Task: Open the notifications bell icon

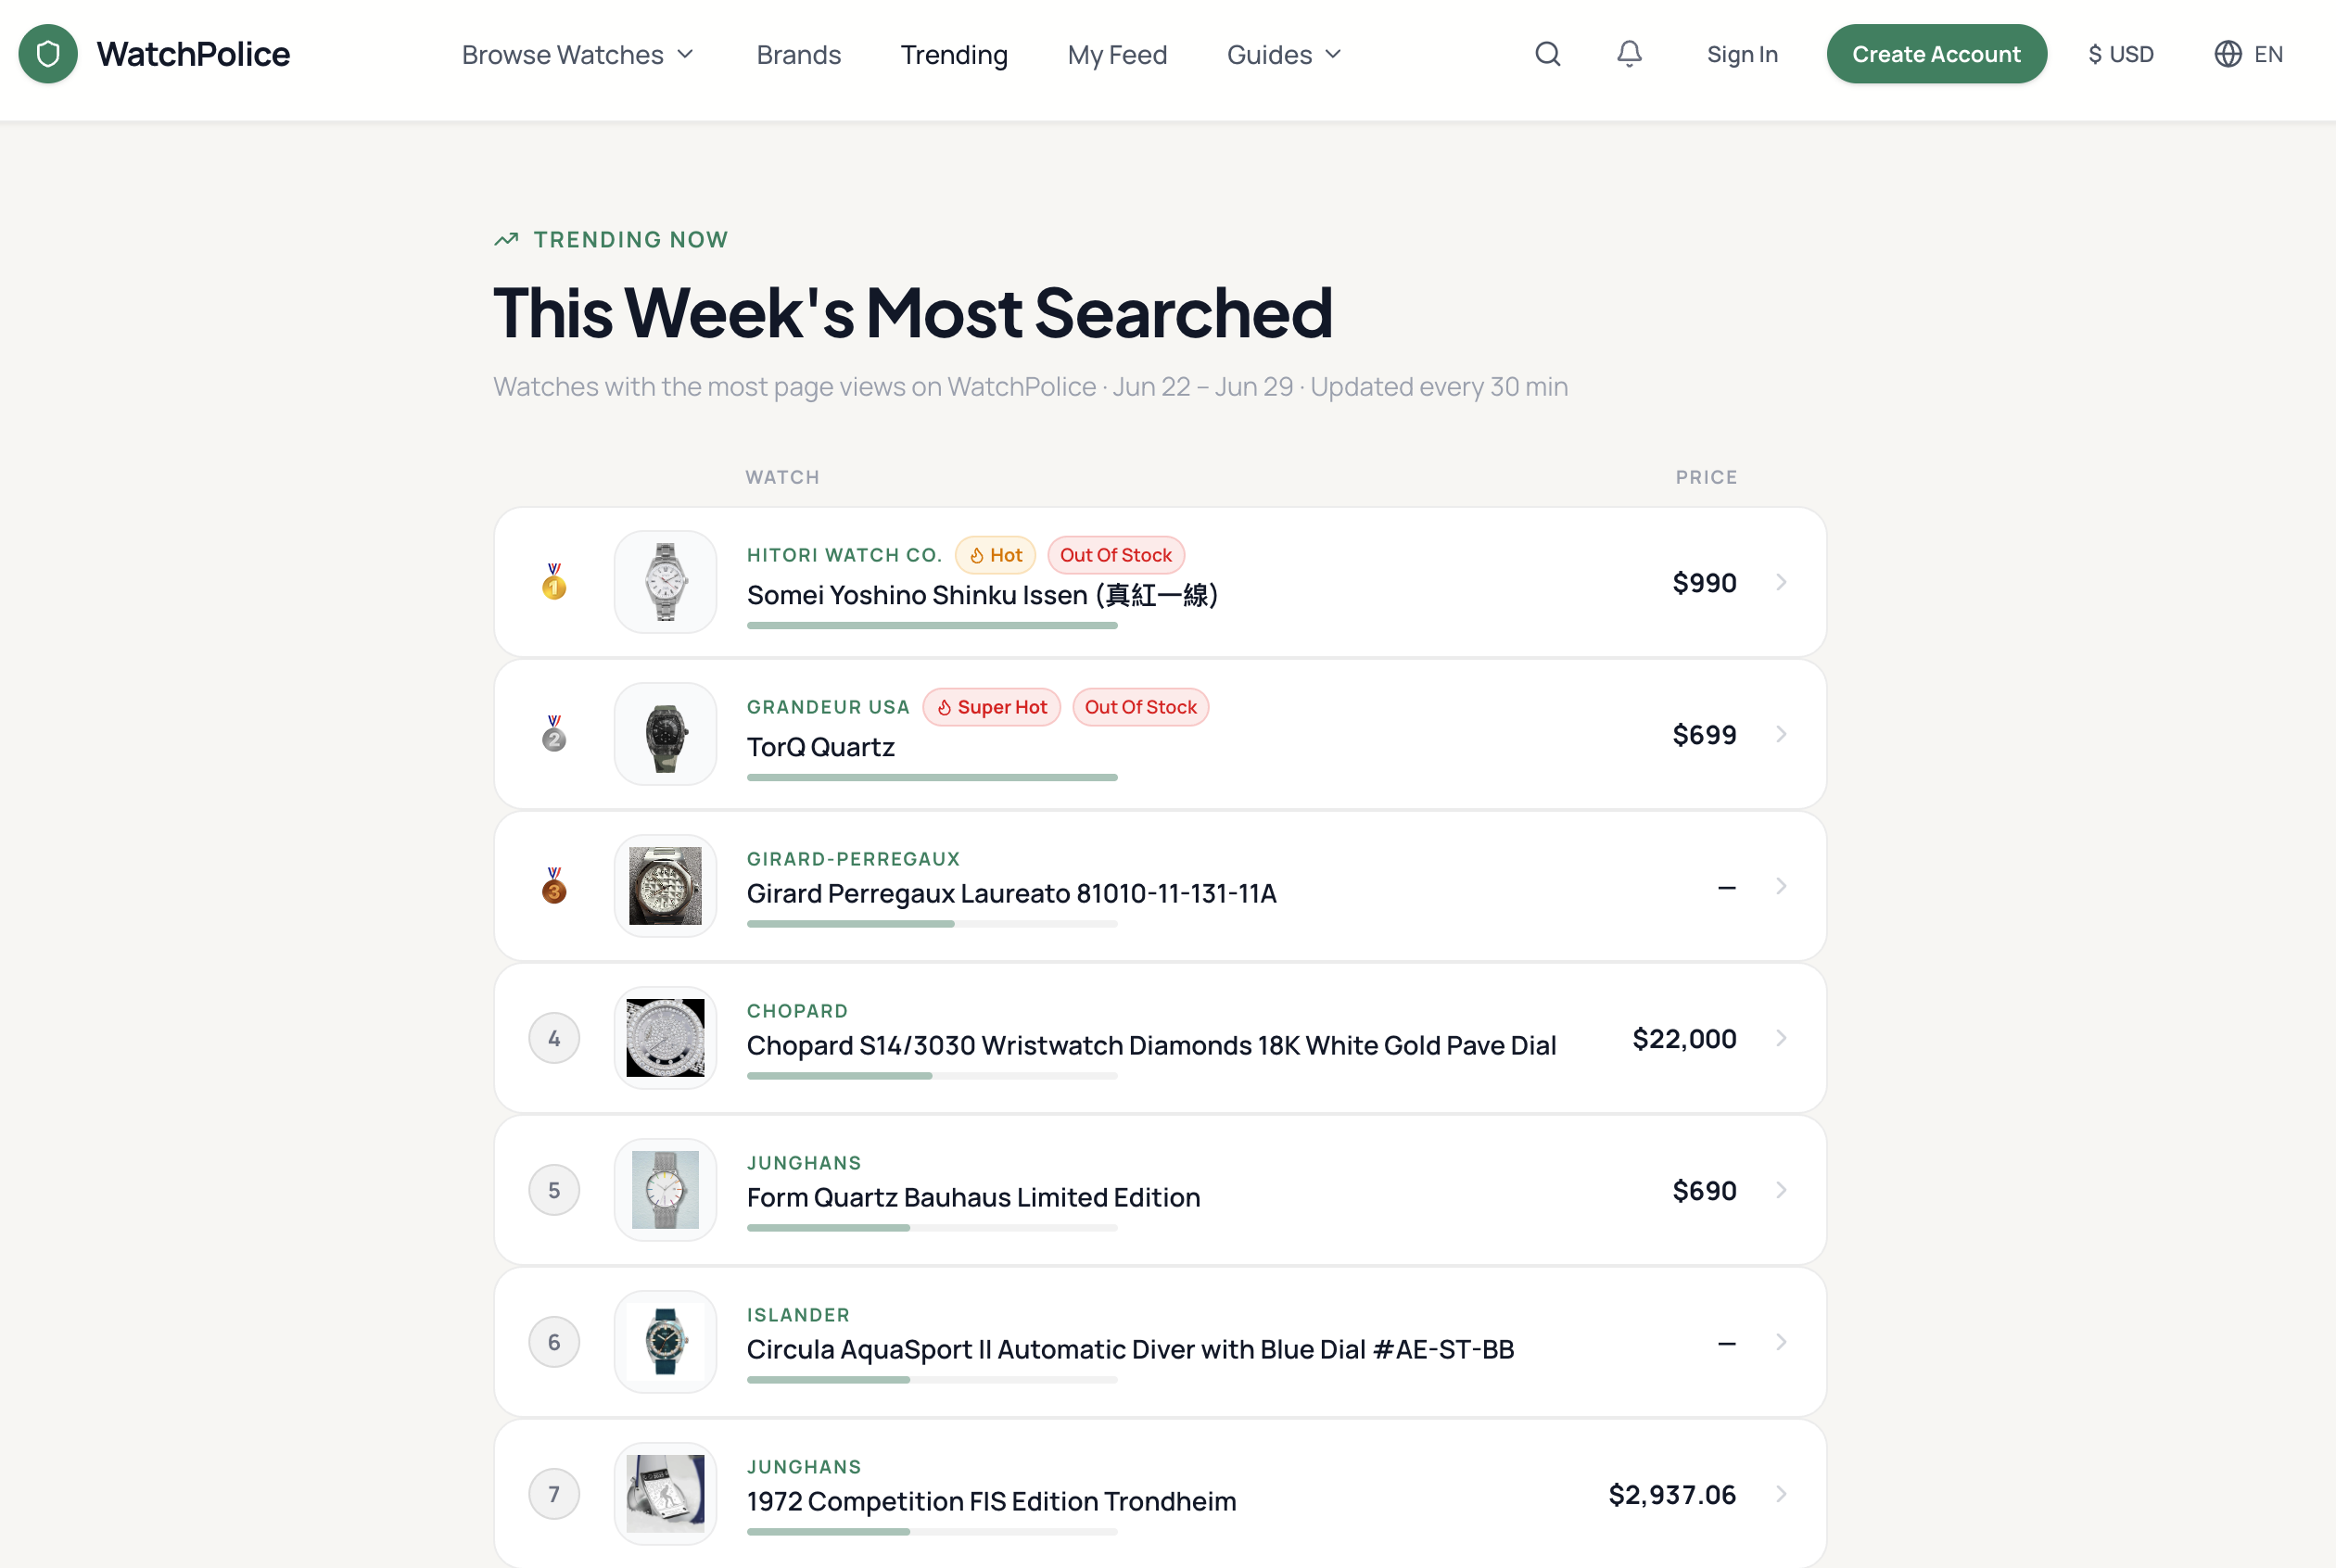Action: [x=1629, y=54]
